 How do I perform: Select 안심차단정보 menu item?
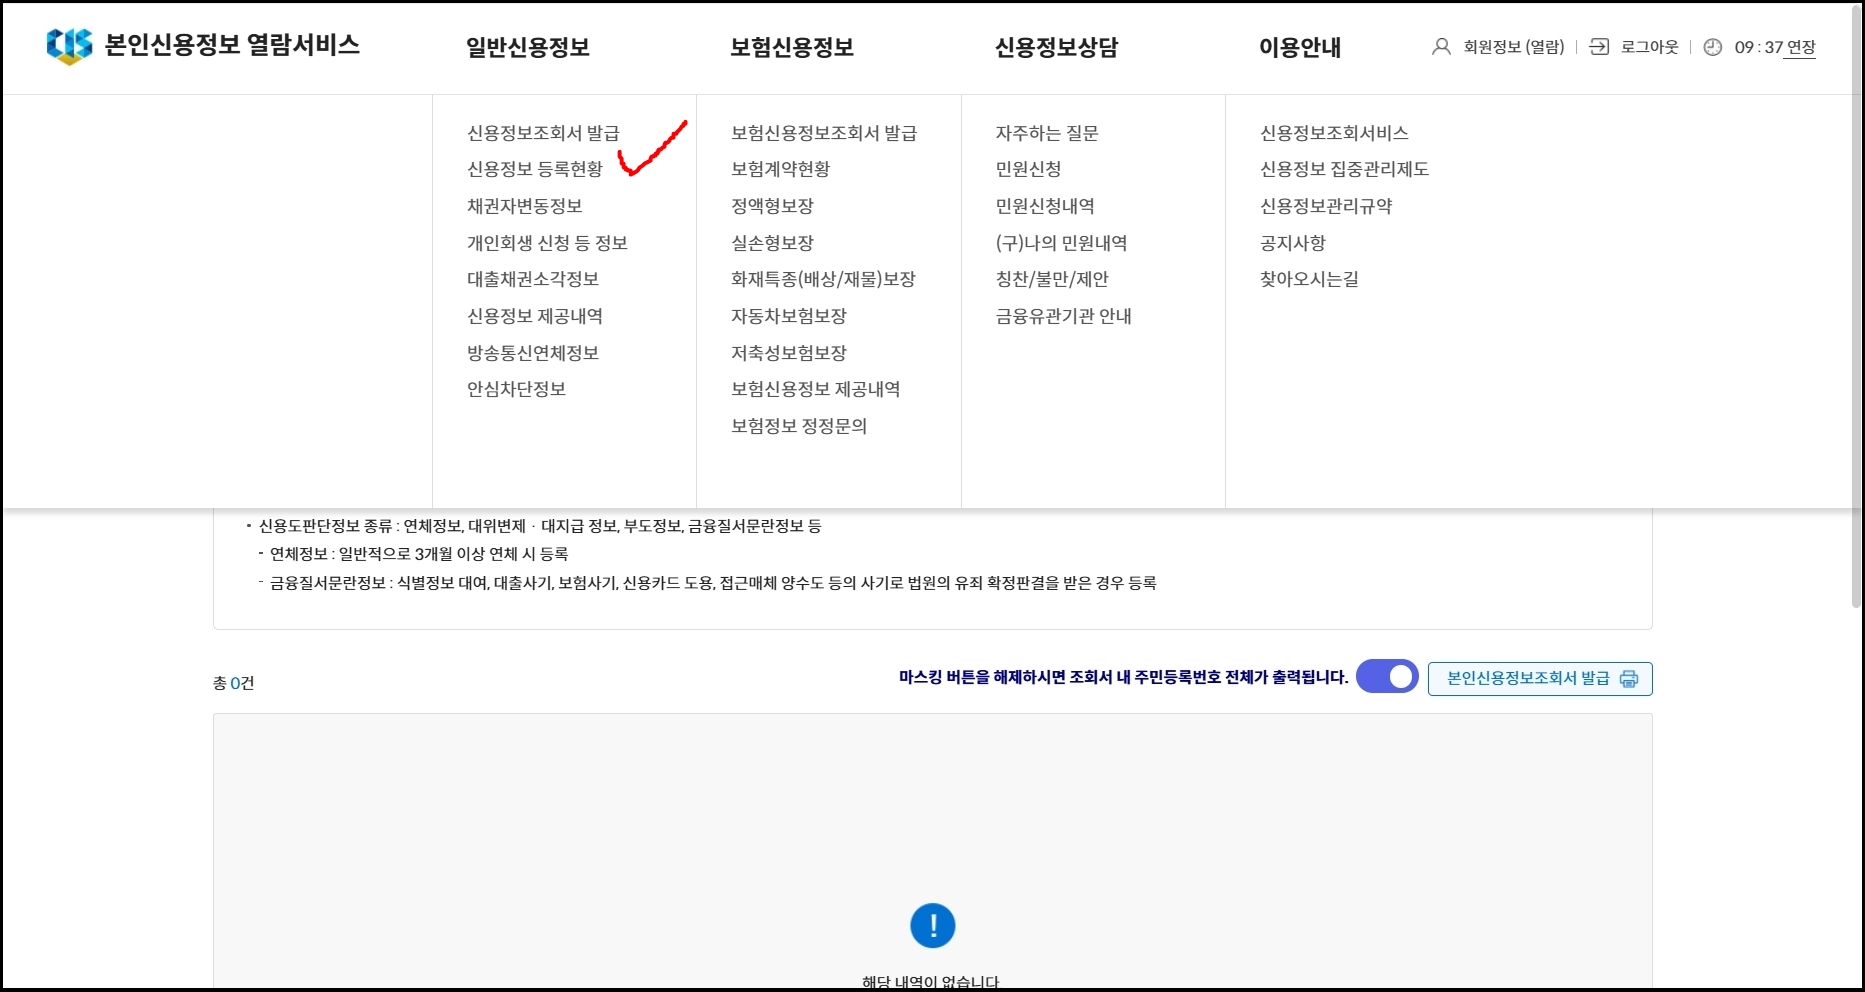coord(517,389)
